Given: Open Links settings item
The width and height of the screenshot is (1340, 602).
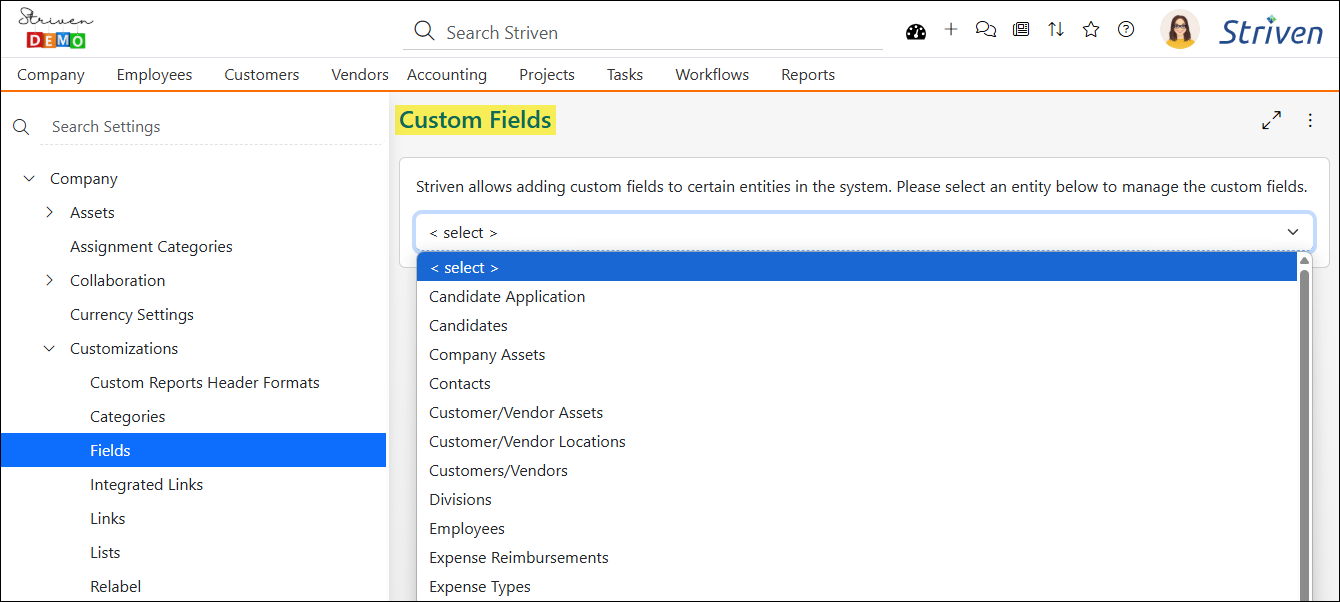Looking at the screenshot, I should (108, 519).
